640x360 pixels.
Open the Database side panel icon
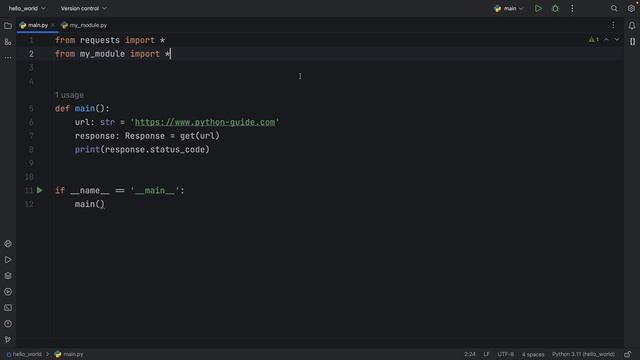(632, 41)
